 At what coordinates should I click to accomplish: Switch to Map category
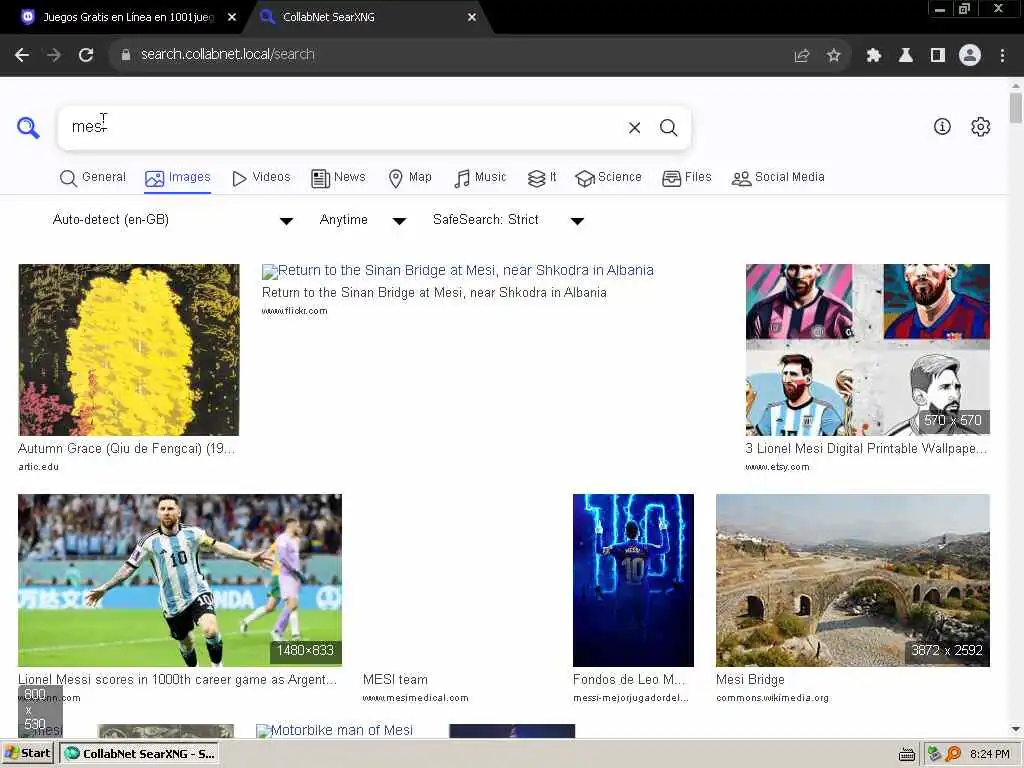coord(410,178)
